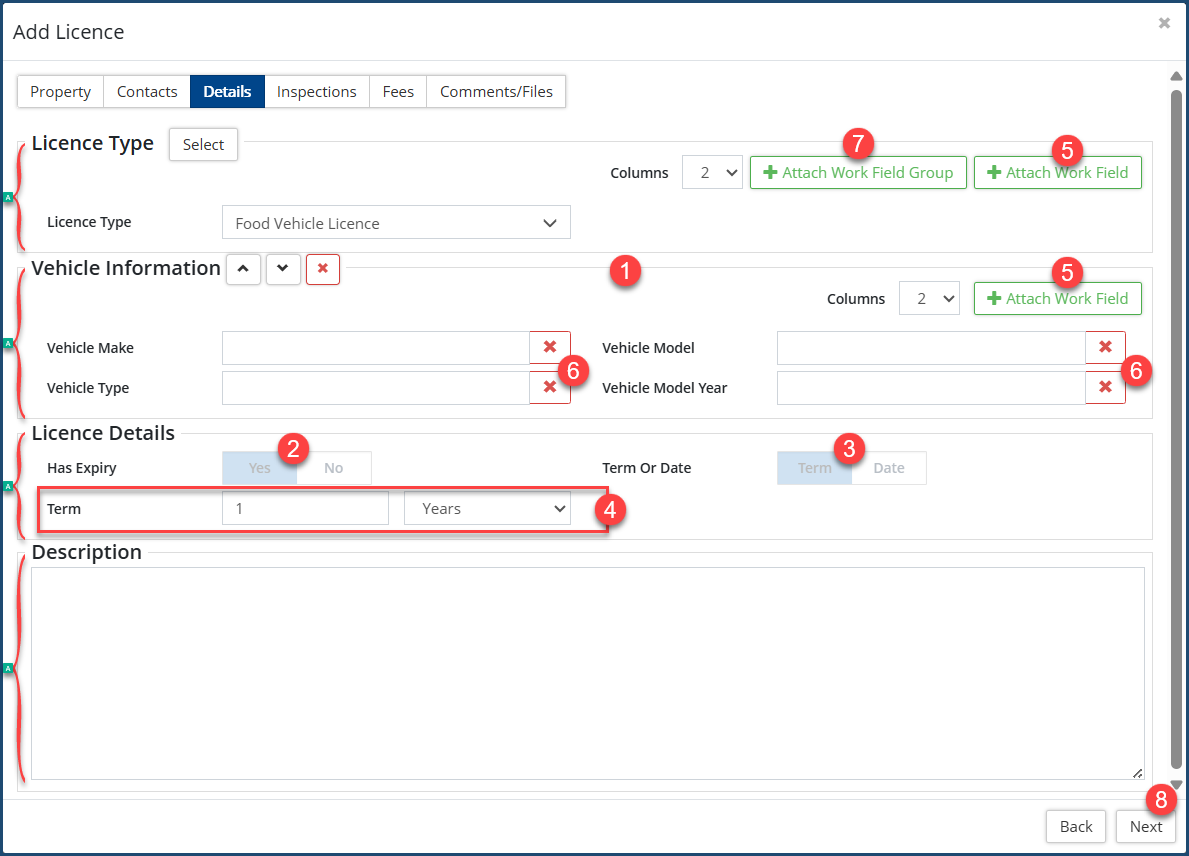Move Vehicle Information group down
The width and height of the screenshot is (1189, 856).
283,269
